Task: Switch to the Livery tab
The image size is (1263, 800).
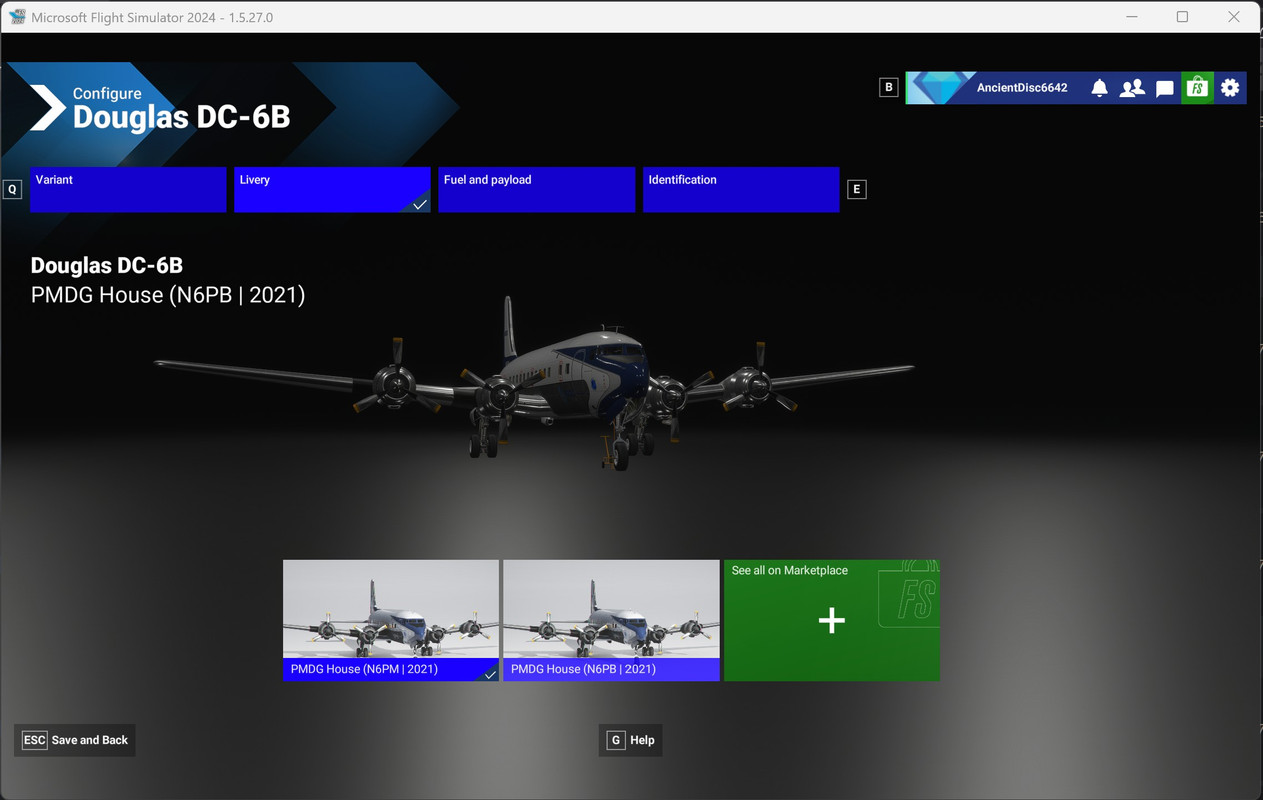Action: [x=332, y=190]
